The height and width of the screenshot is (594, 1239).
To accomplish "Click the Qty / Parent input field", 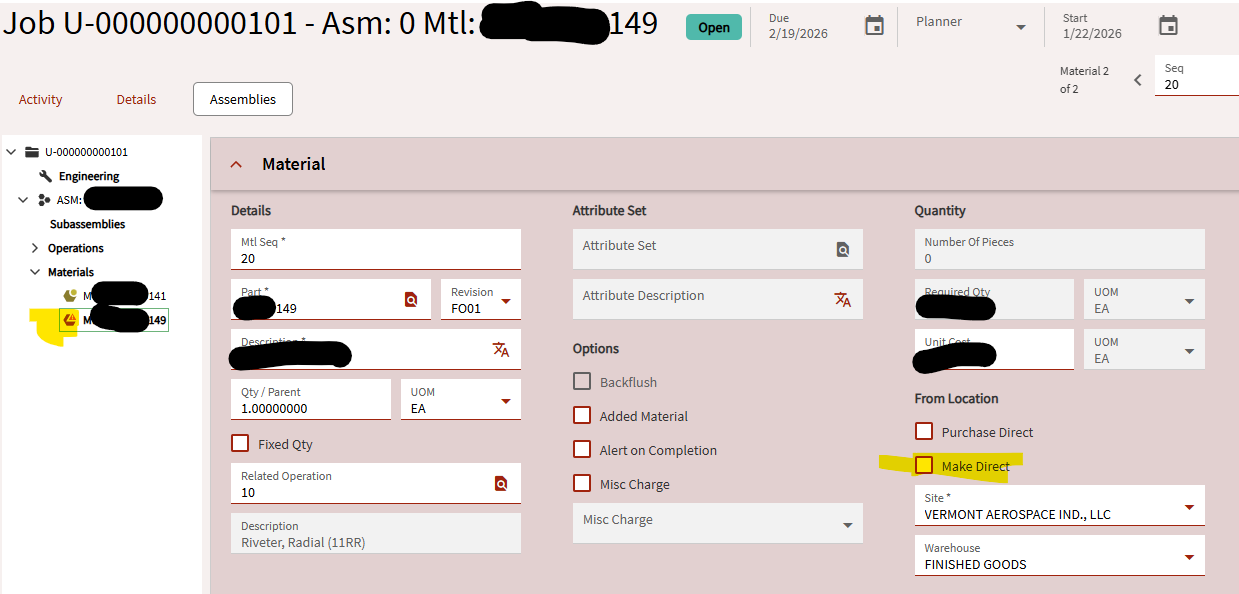I will pyautogui.click(x=311, y=399).
